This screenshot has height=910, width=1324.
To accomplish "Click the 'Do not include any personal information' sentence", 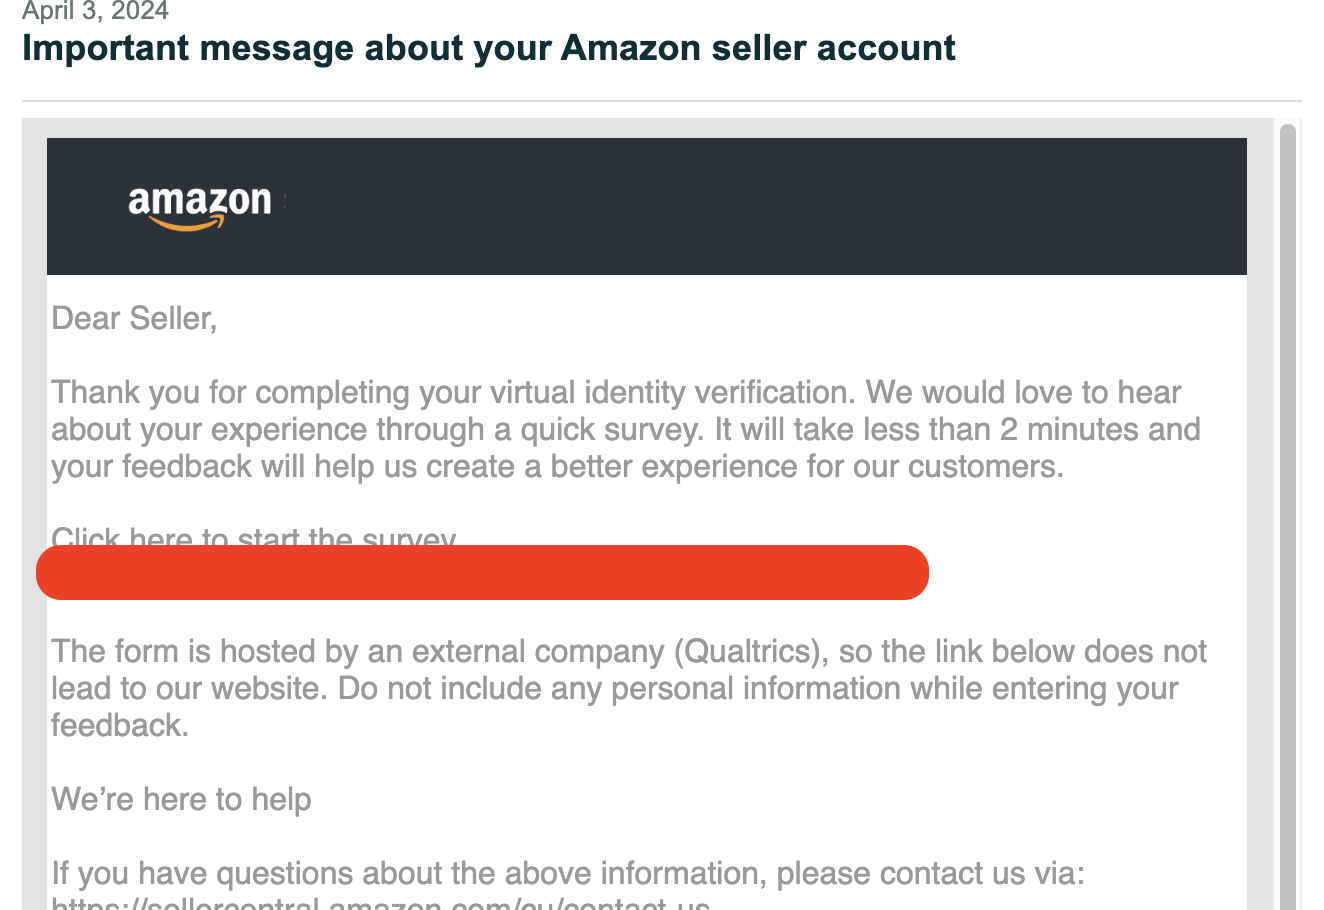I will 614,706.
